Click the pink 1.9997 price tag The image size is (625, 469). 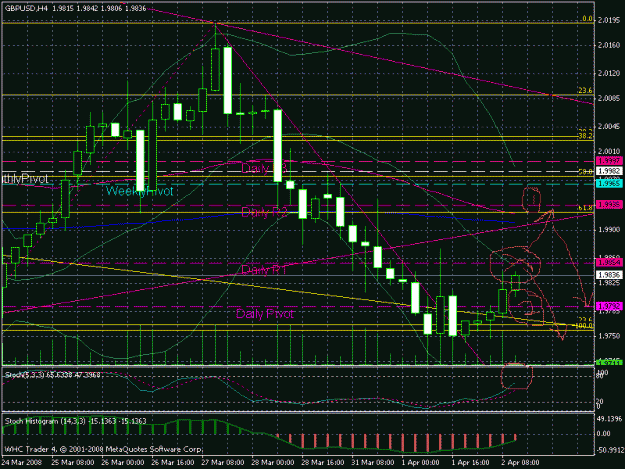(609, 161)
